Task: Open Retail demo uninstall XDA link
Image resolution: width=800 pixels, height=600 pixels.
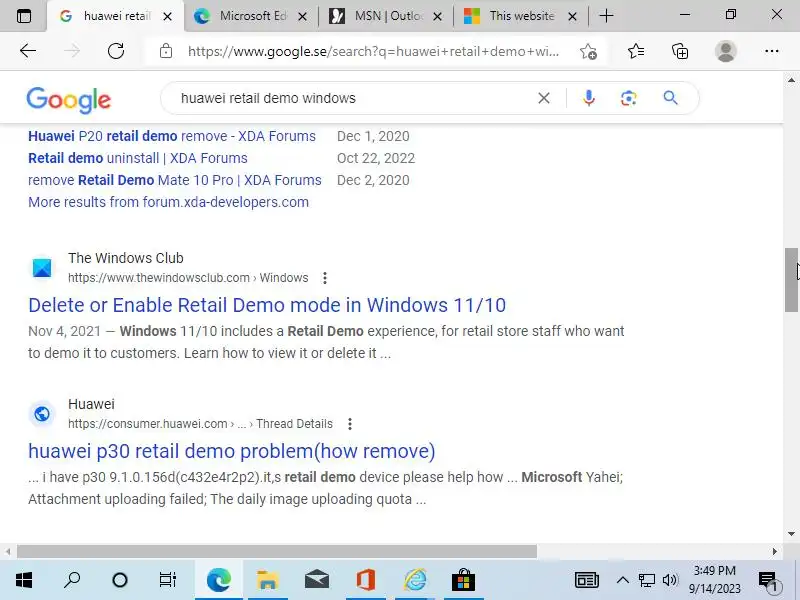Action: (x=138, y=158)
